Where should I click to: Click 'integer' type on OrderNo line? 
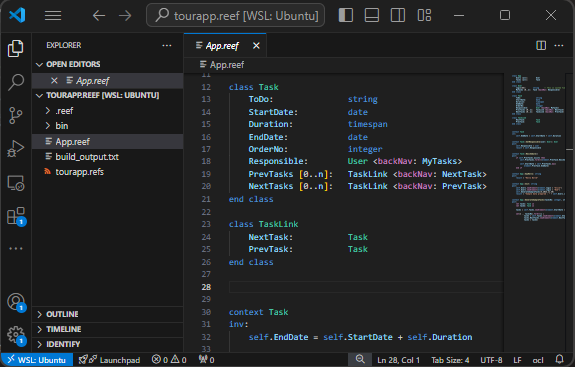point(365,149)
